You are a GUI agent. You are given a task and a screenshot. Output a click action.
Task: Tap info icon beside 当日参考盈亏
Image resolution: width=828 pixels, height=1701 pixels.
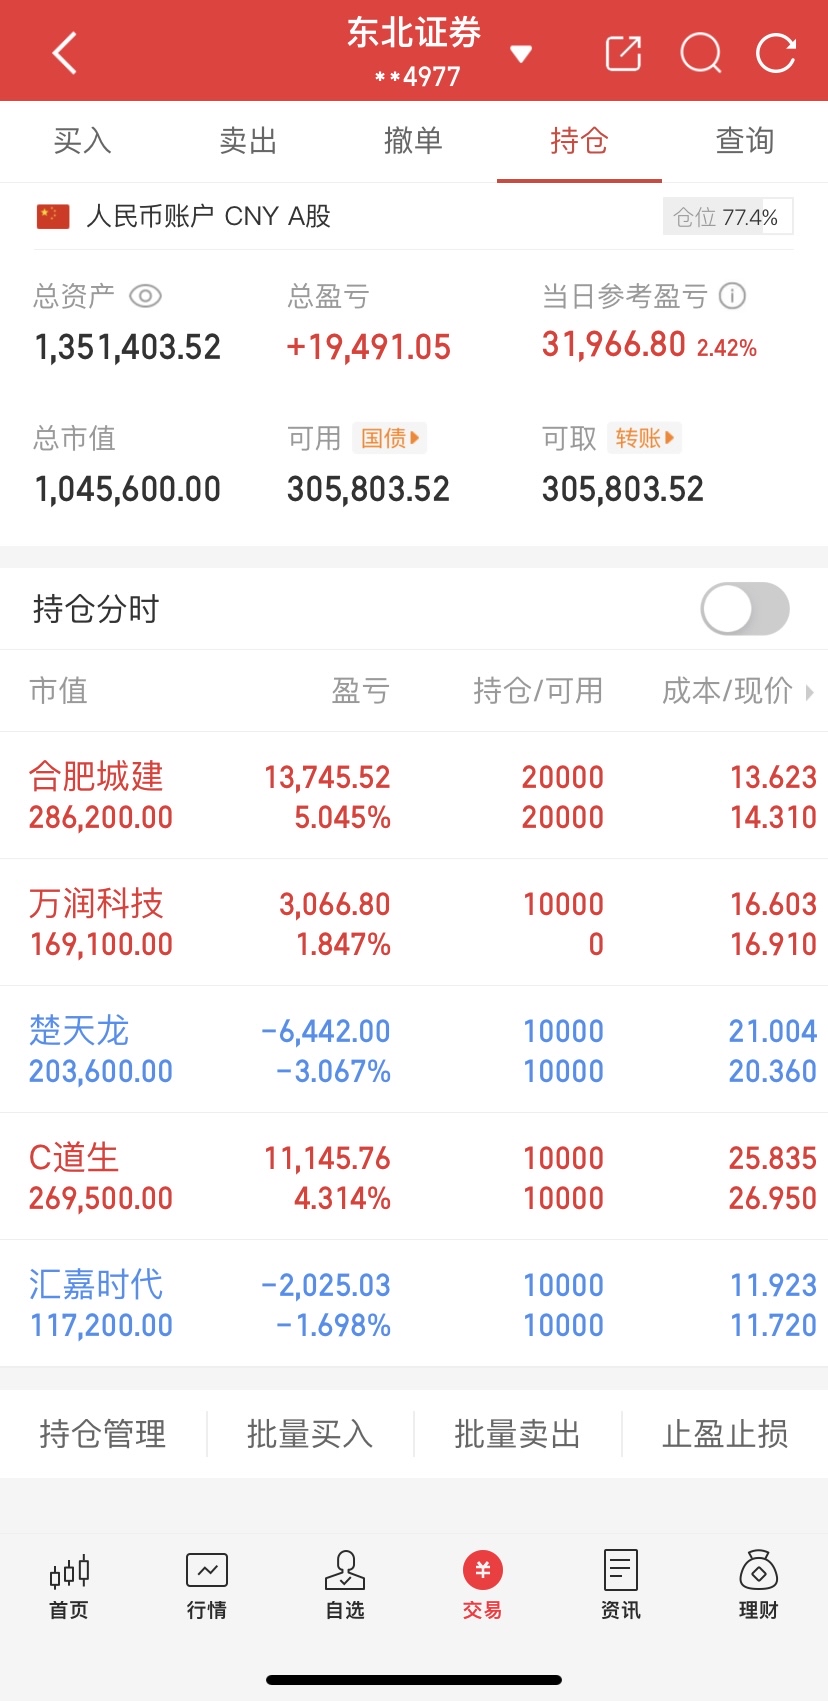733,296
